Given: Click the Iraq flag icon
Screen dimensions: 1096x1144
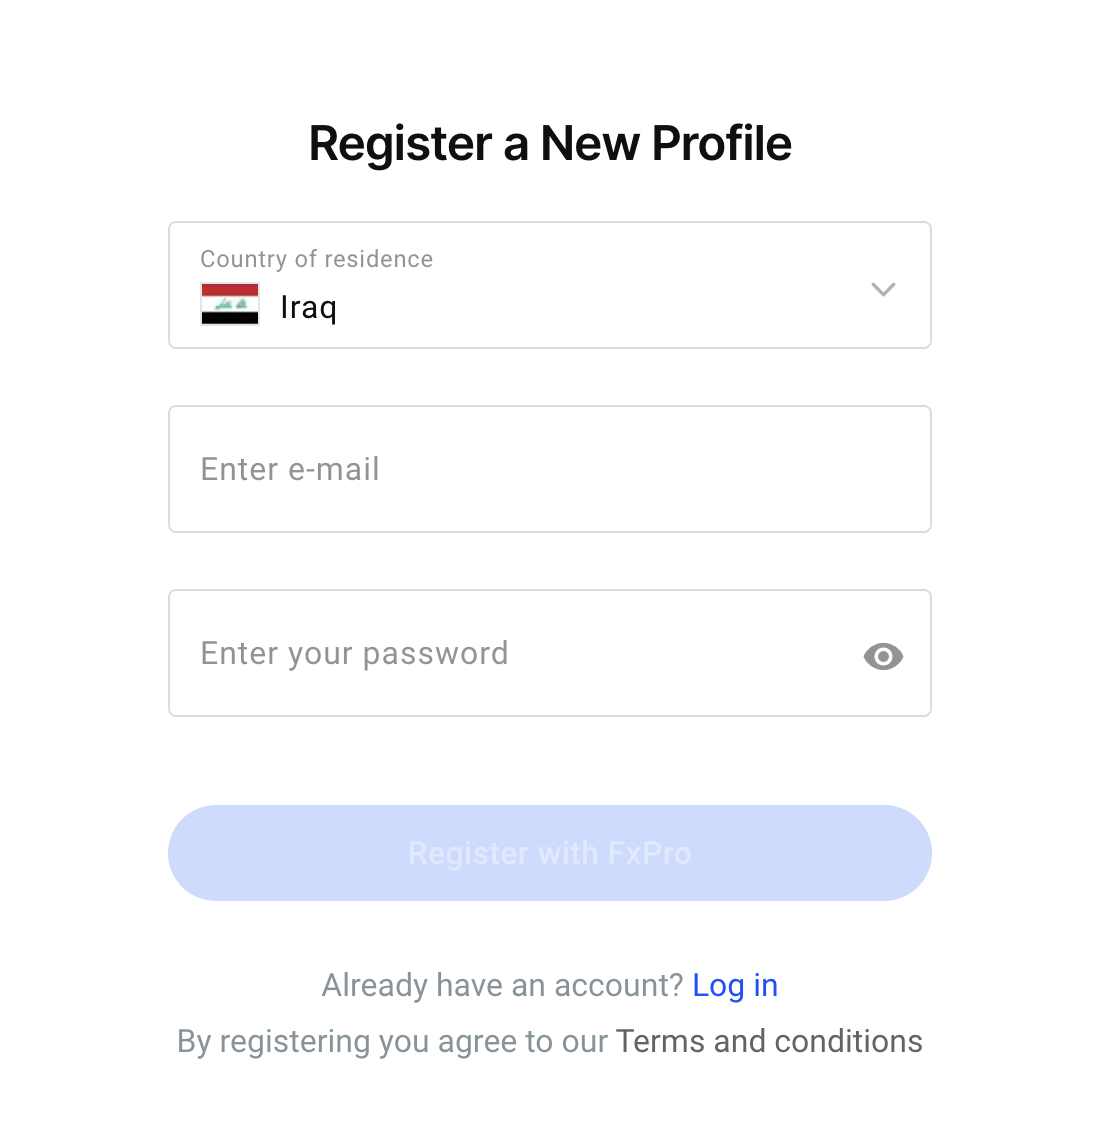Looking at the screenshot, I should point(230,304).
